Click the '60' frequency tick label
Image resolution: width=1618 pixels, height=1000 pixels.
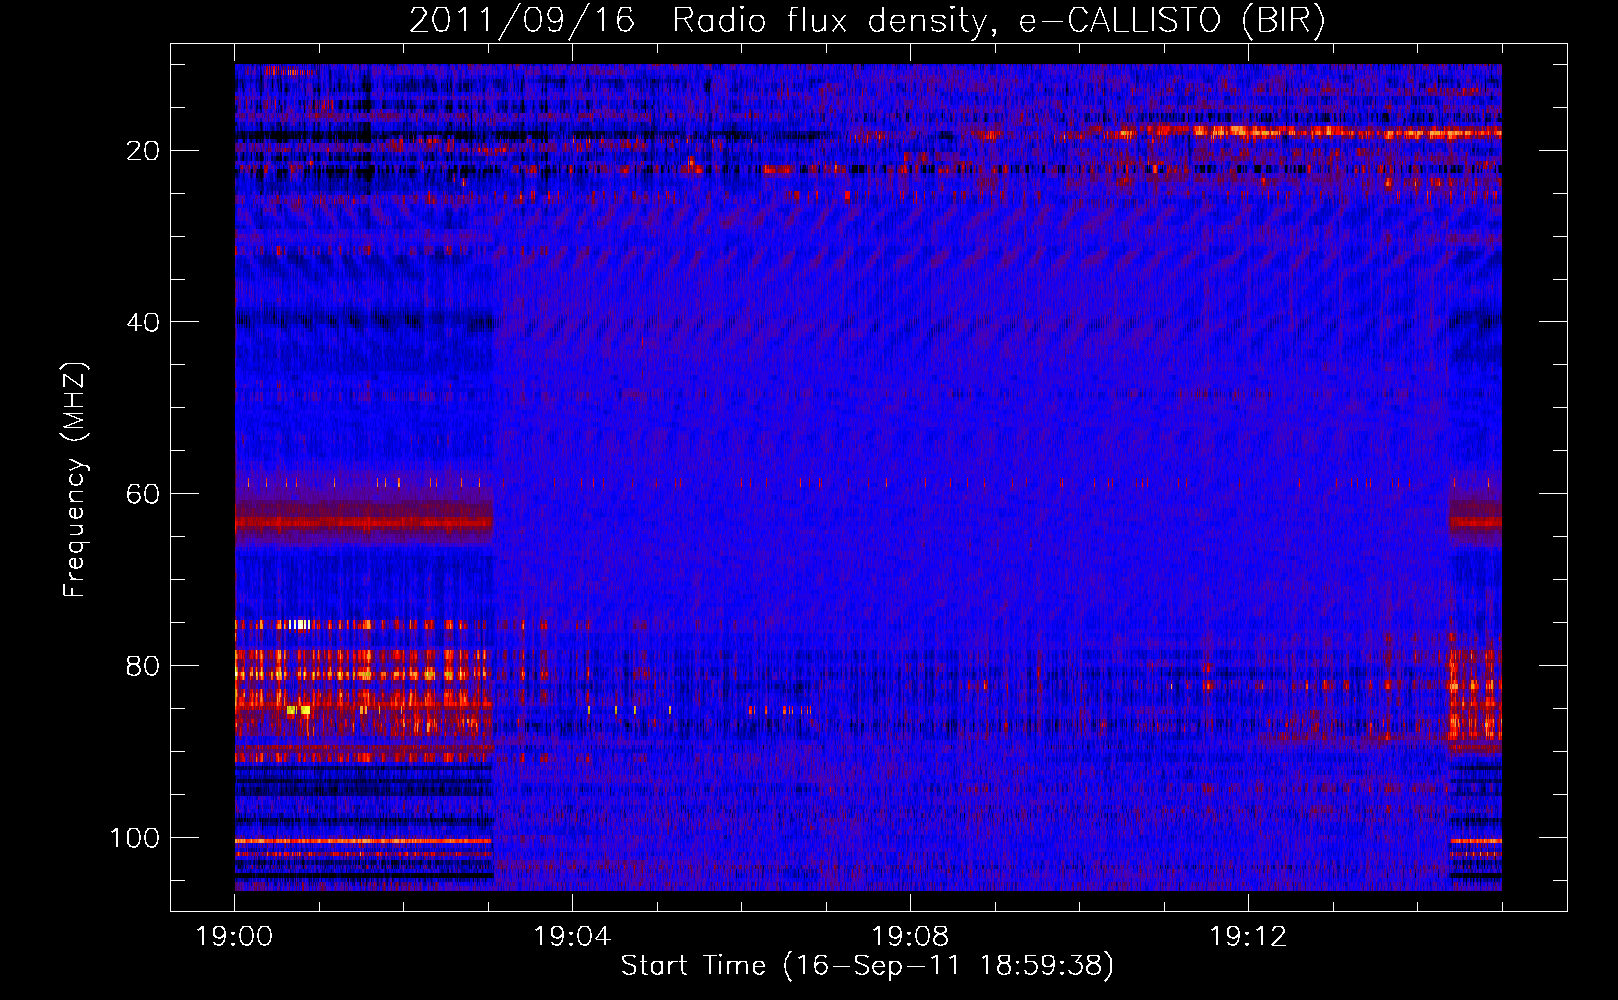143,494
